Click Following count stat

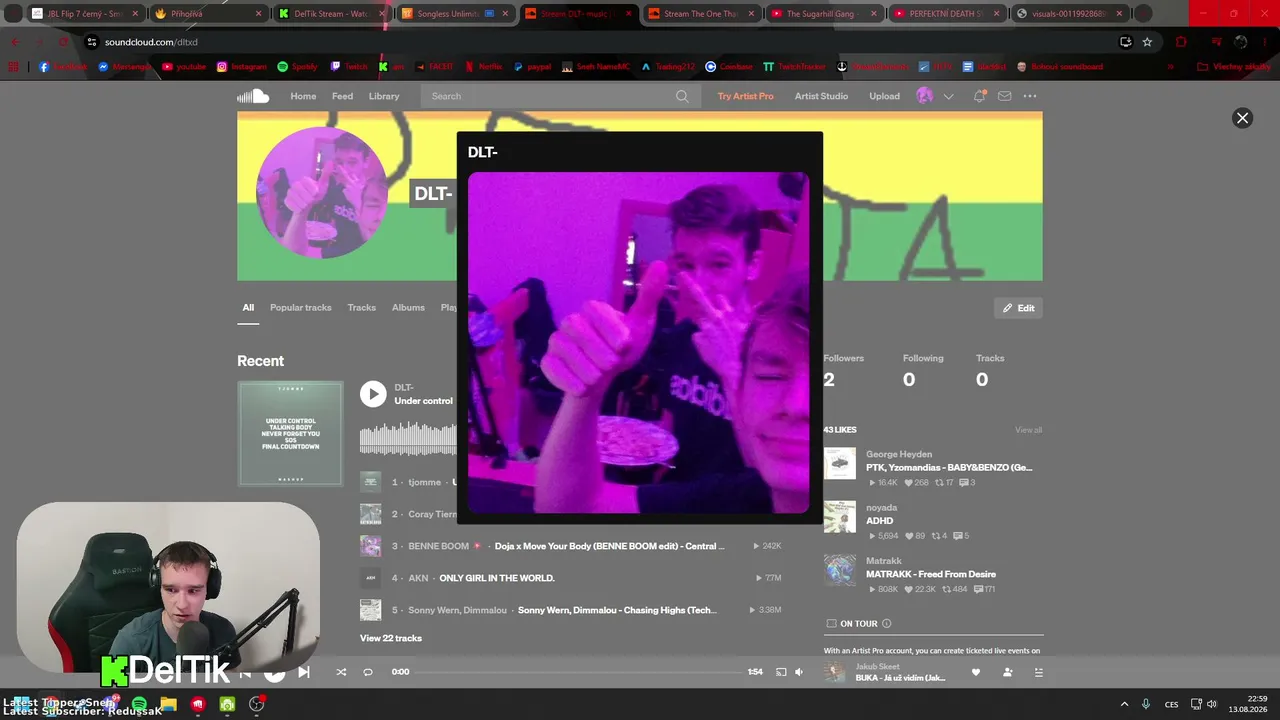coord(923,371)
